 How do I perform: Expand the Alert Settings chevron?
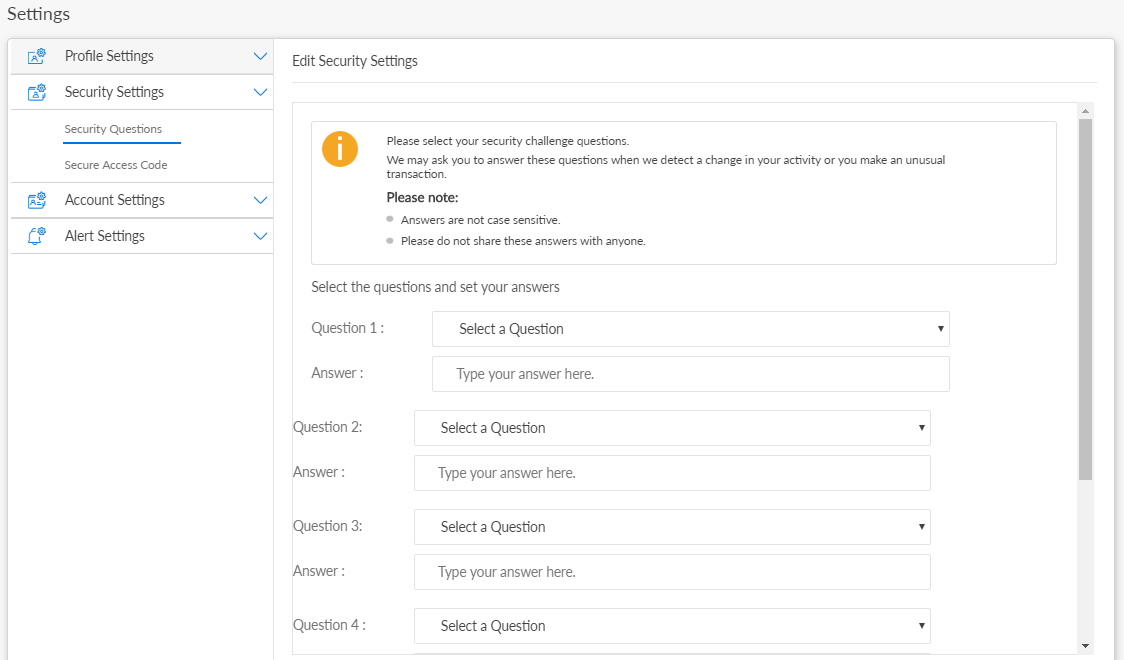pyautogui.click(x=260, y=237)
